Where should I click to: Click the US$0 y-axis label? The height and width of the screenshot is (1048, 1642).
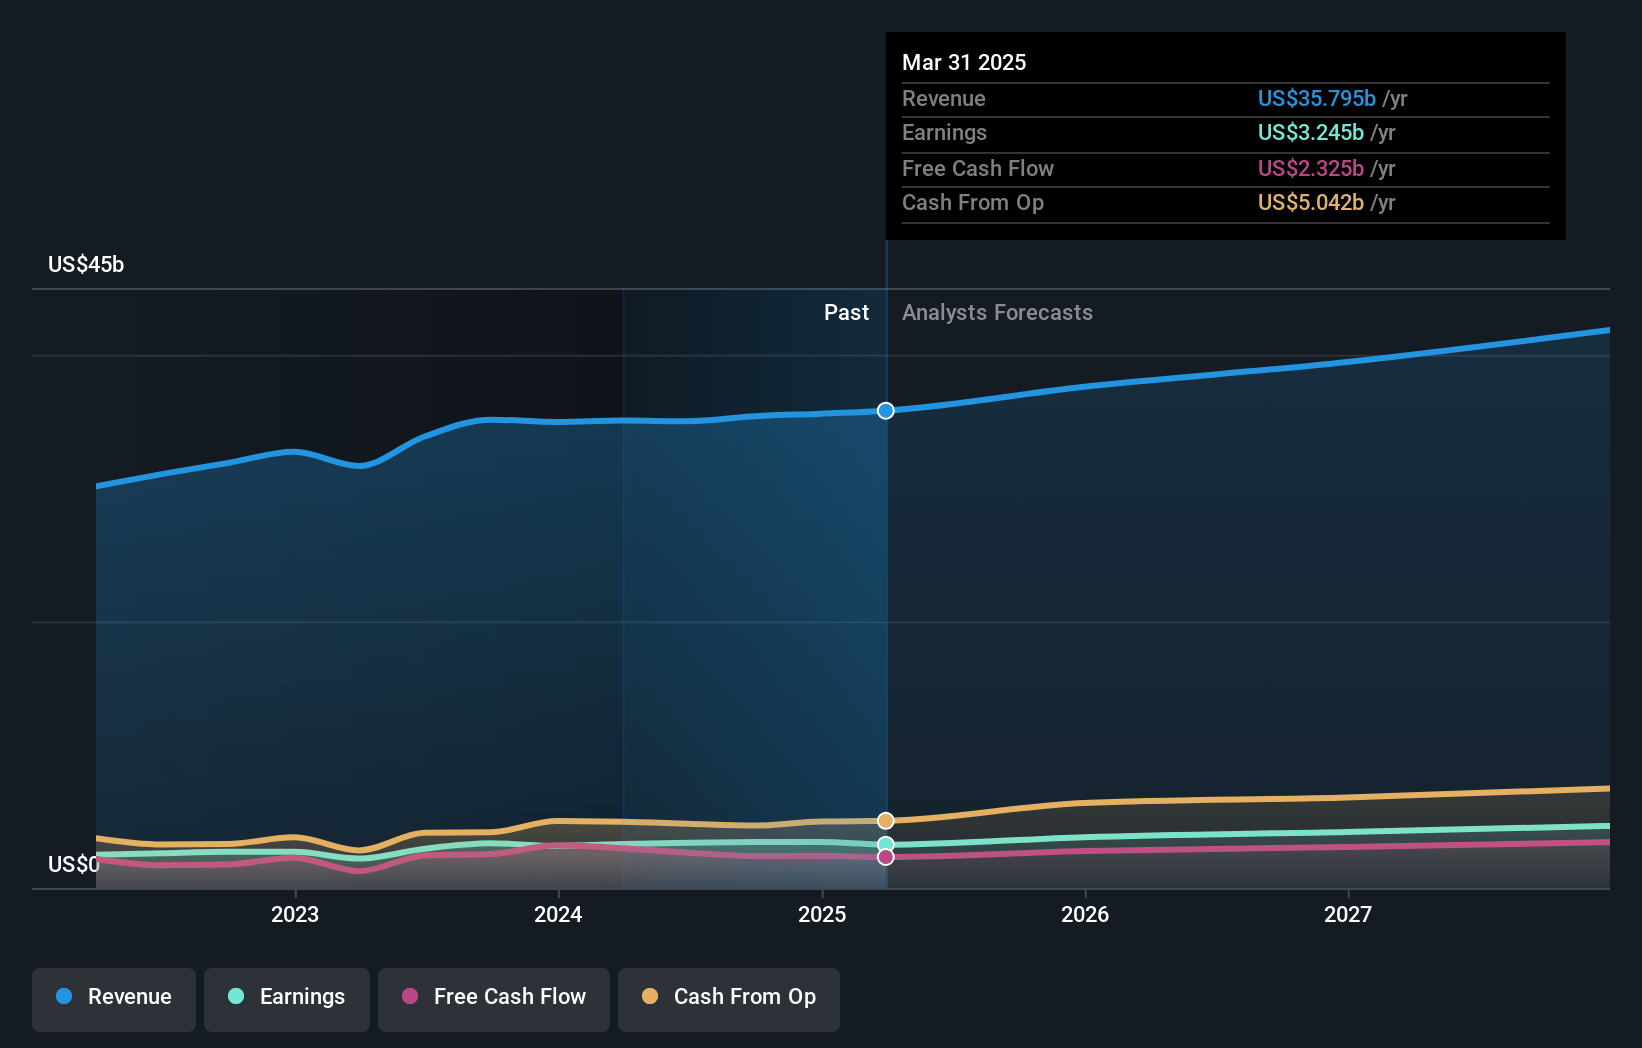(x=74, y=865)
